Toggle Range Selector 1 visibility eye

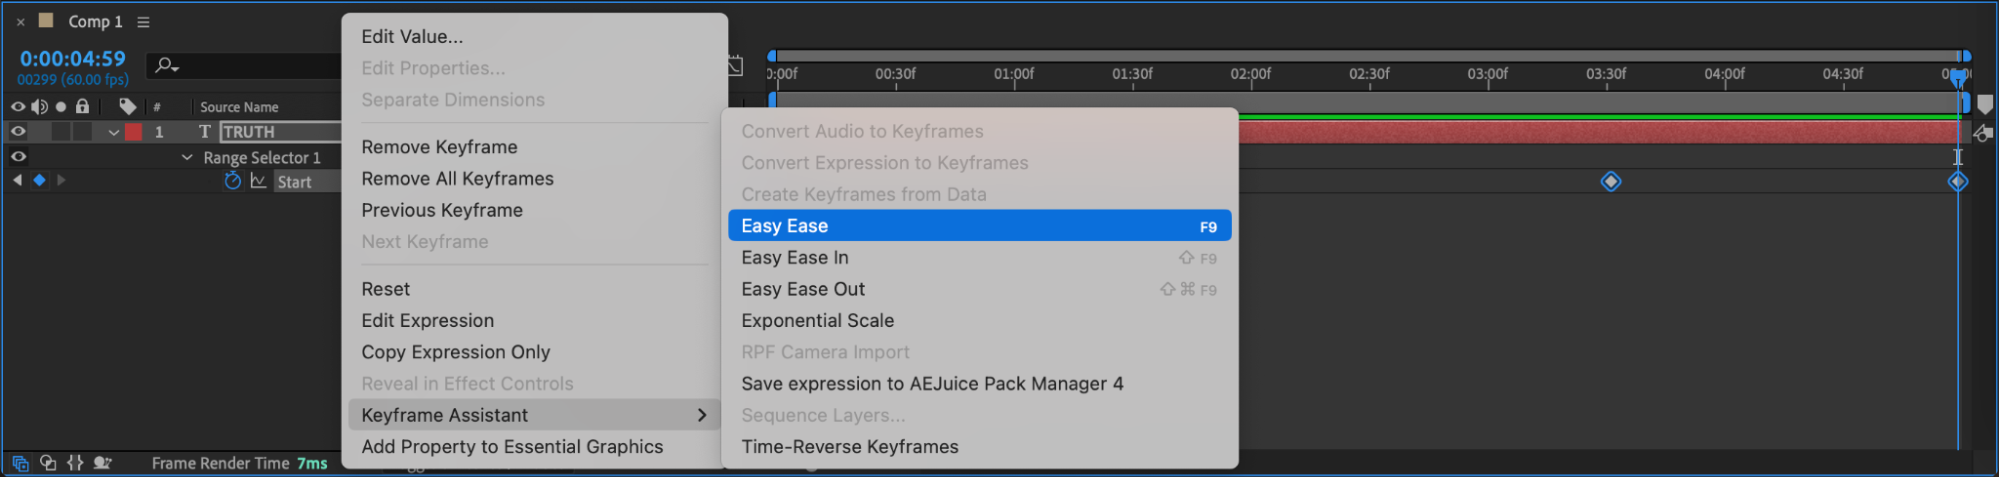coord(18,157)
